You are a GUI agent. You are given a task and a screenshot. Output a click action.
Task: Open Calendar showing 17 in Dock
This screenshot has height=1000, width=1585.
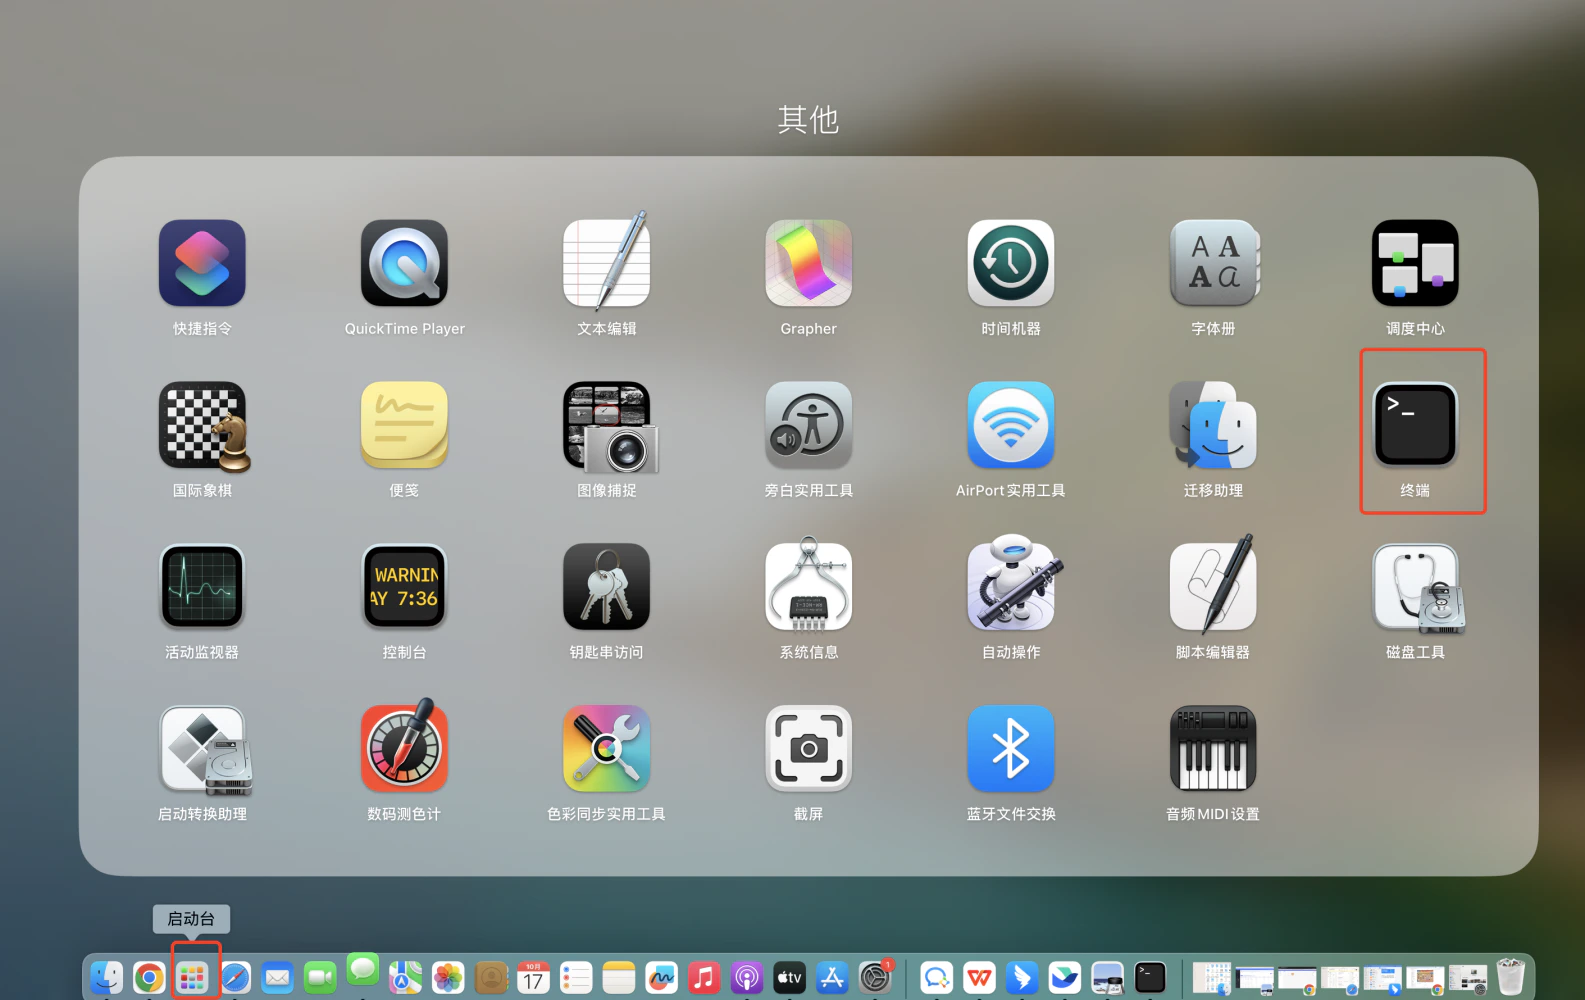(x=533, y=977)
